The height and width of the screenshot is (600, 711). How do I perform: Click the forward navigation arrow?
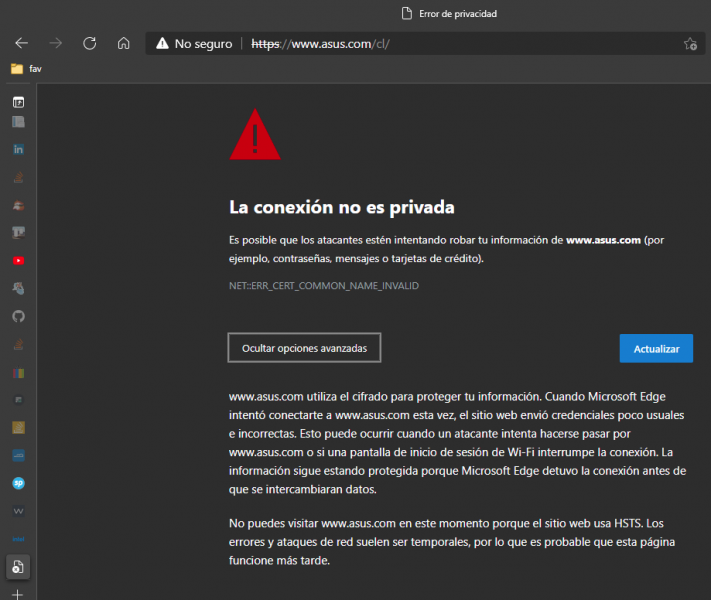click(56, 44)
